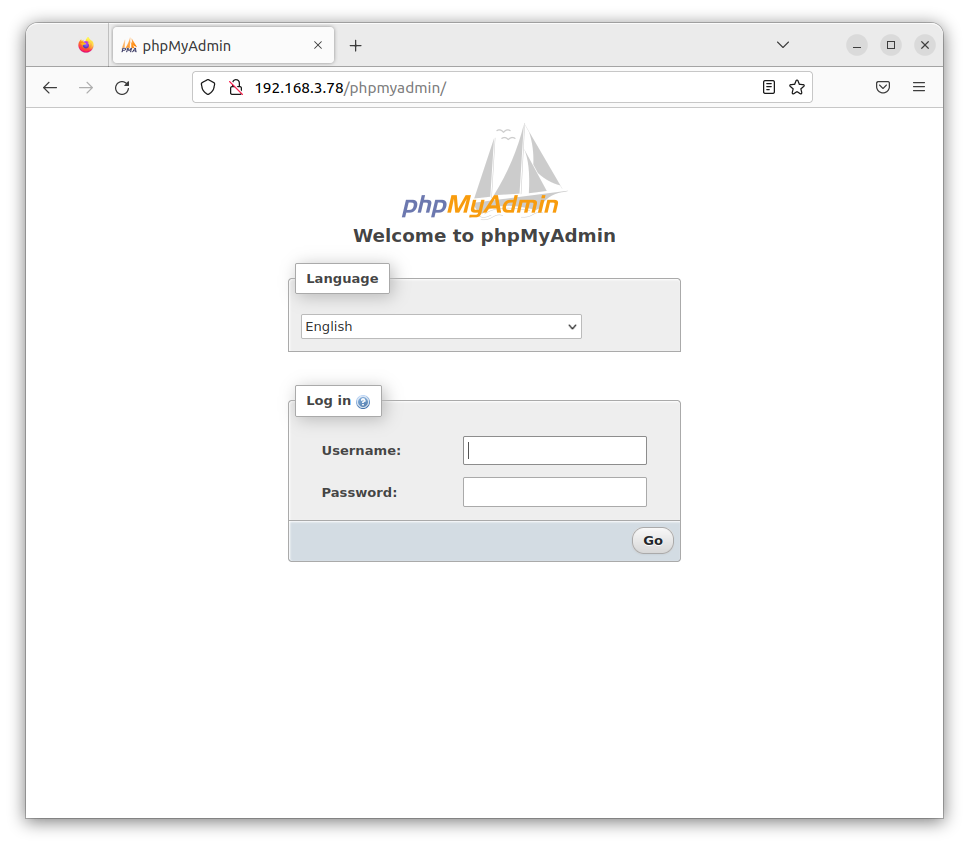Click the Username input field
The width and height of the screenshot is (969, 847).
click(554, 450)
